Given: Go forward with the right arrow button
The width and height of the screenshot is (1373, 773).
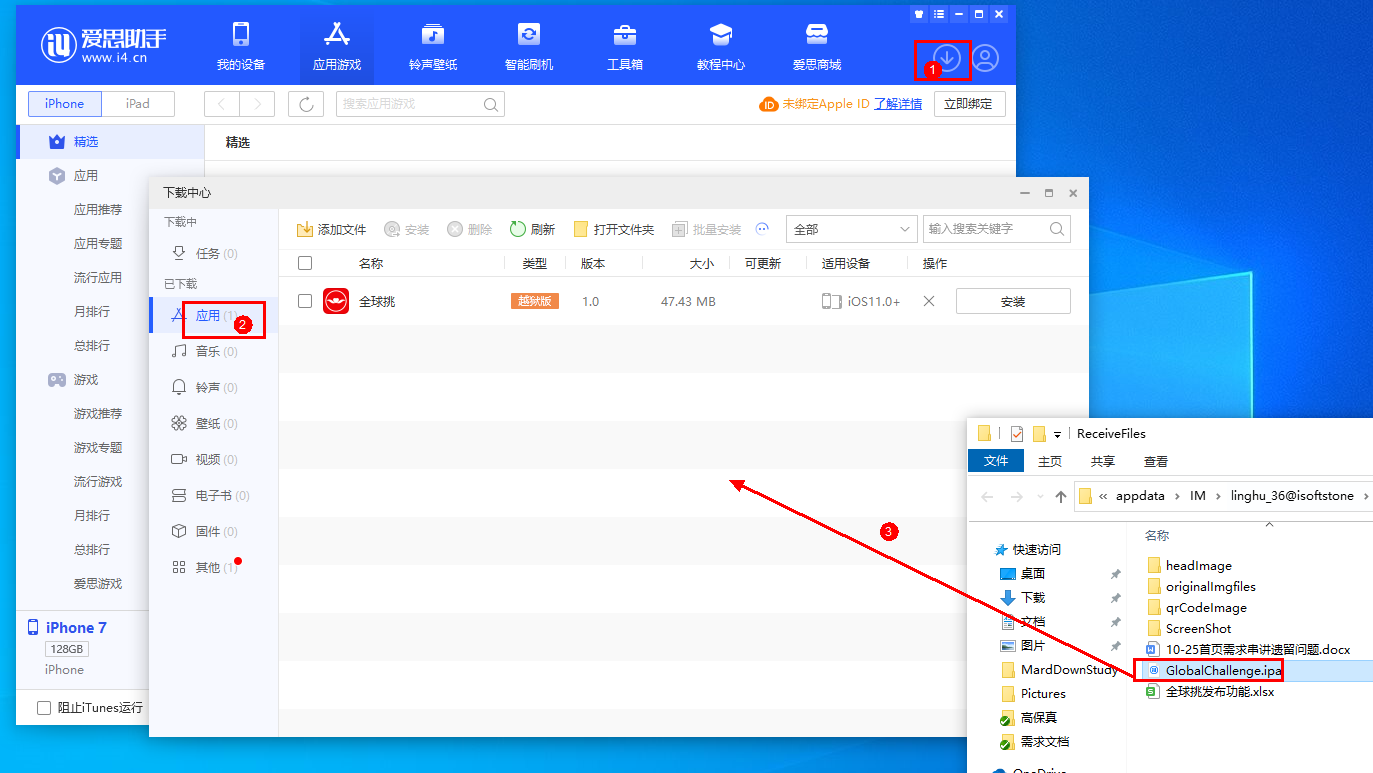Looking at the screenshot, I should click(x=257, y=104).
